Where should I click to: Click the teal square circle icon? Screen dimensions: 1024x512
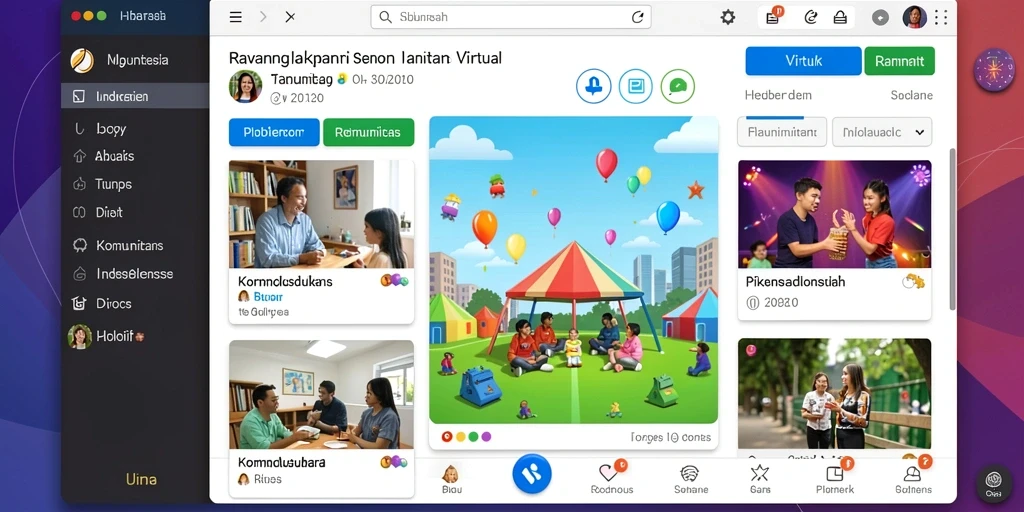coord(635,86)
